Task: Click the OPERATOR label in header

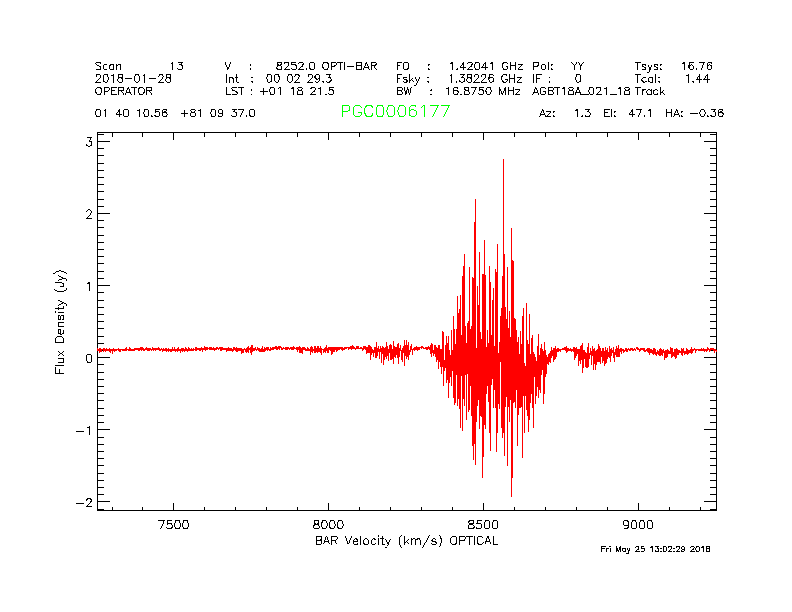Action: tap(123, 91)
